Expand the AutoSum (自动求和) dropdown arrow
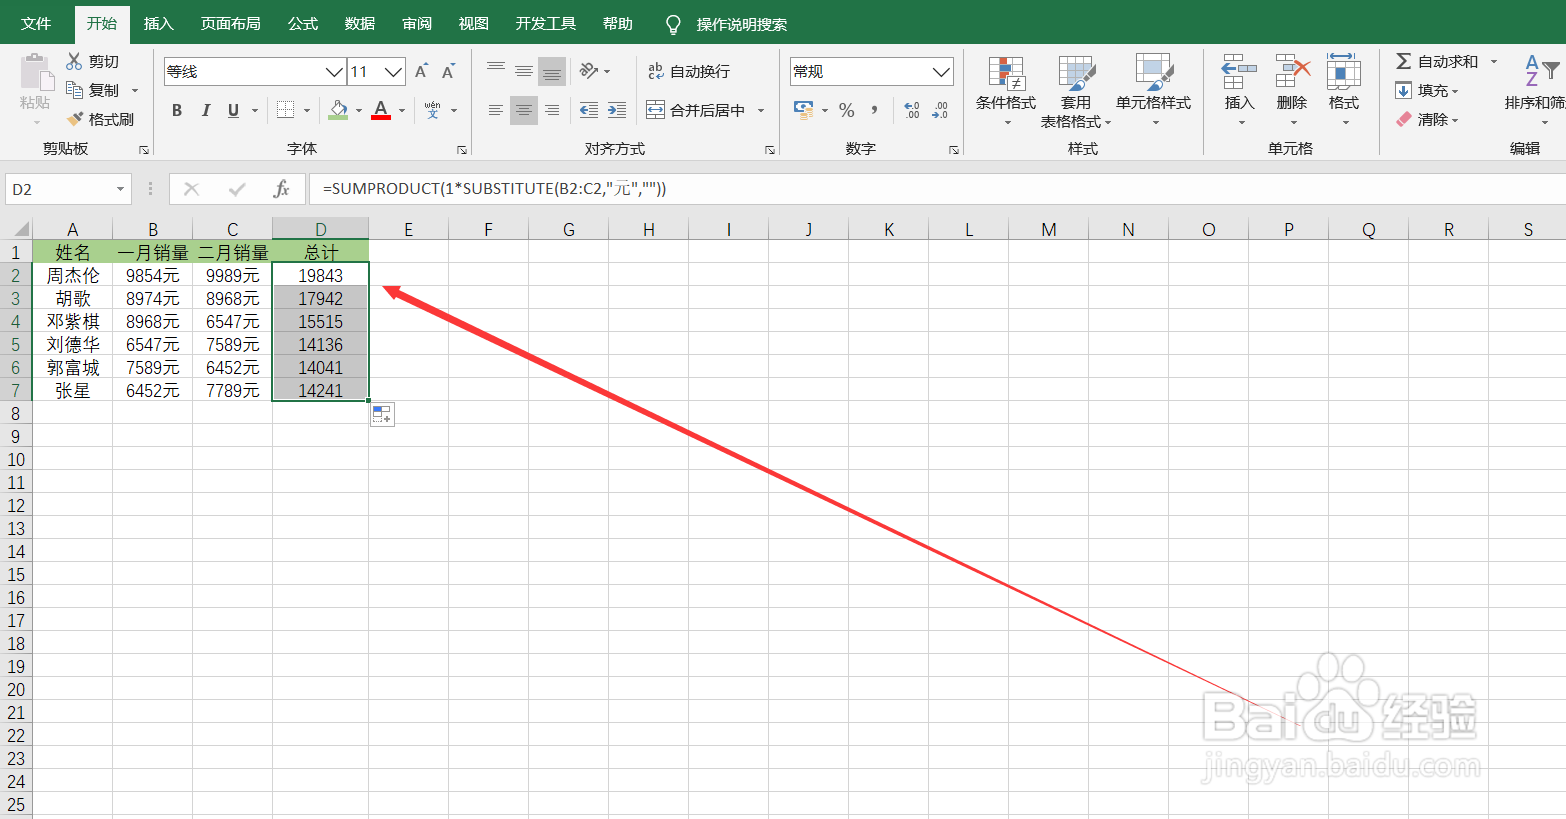Screen dimensions: 1566x819 [x=1494, y=61]
